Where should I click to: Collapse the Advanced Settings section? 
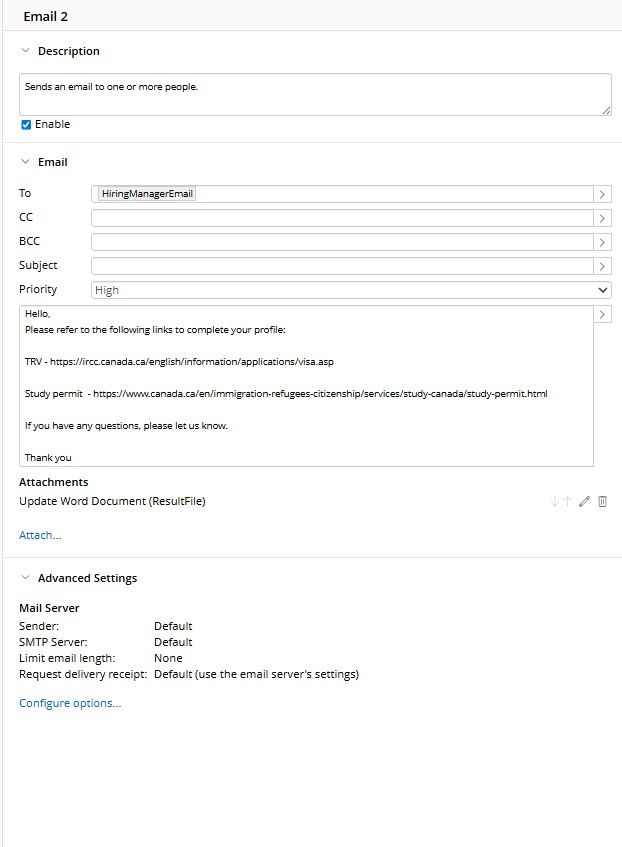[25, 577]
